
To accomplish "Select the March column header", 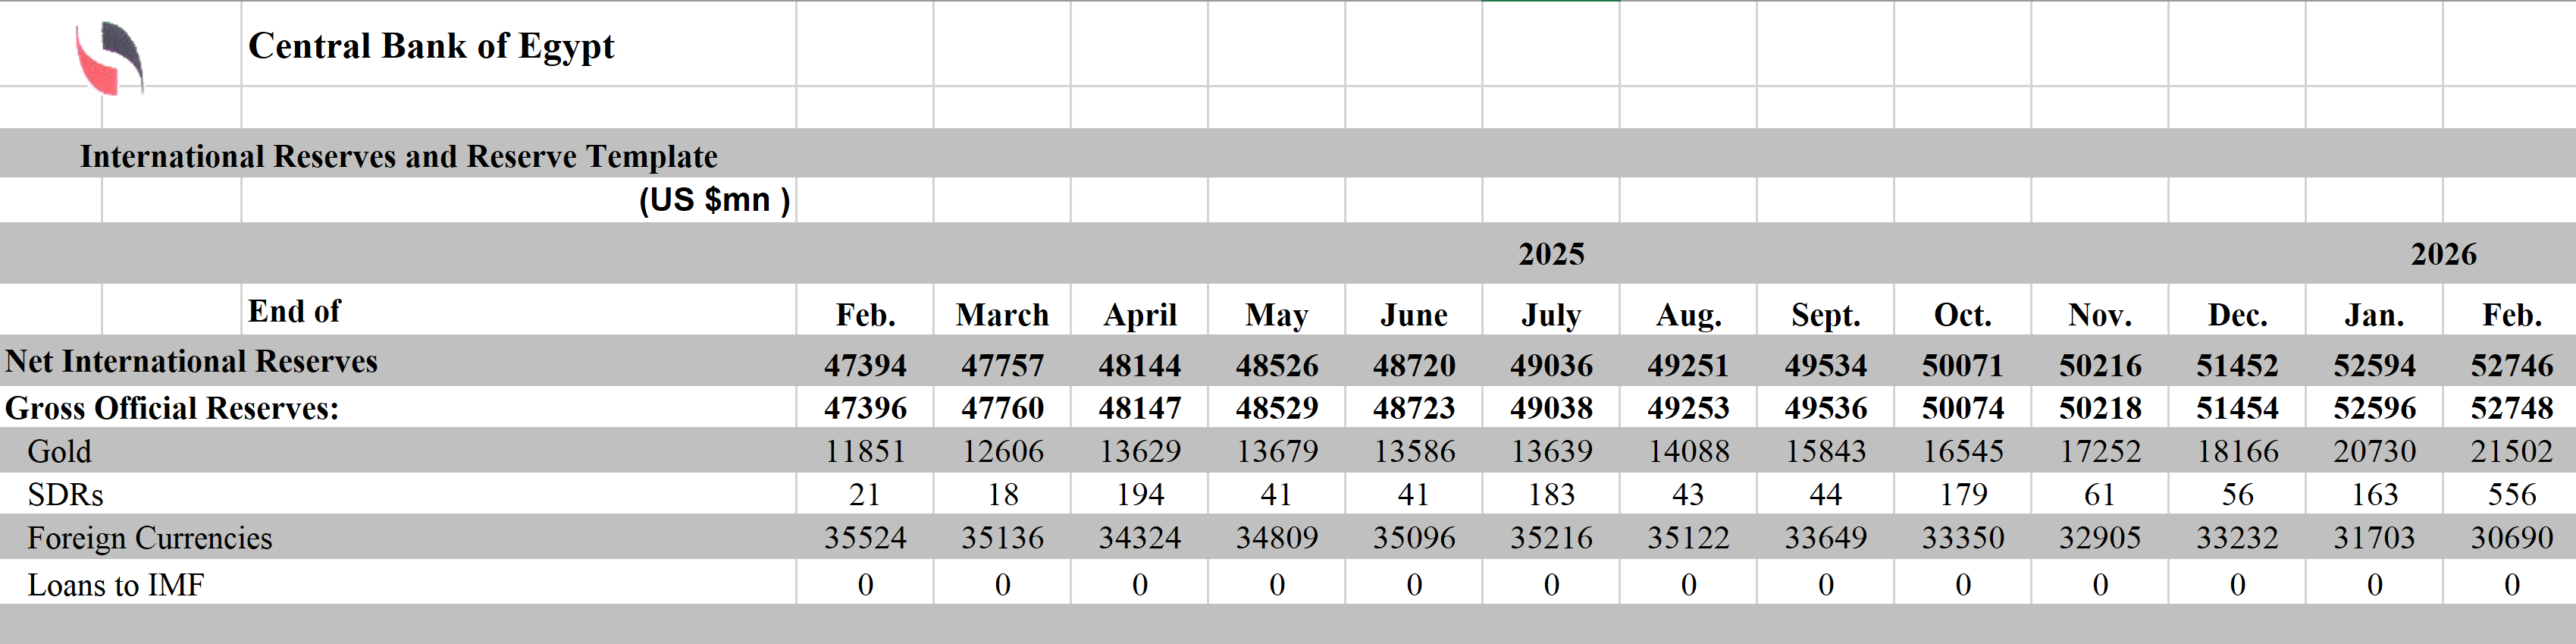I will coord(1002,315).
